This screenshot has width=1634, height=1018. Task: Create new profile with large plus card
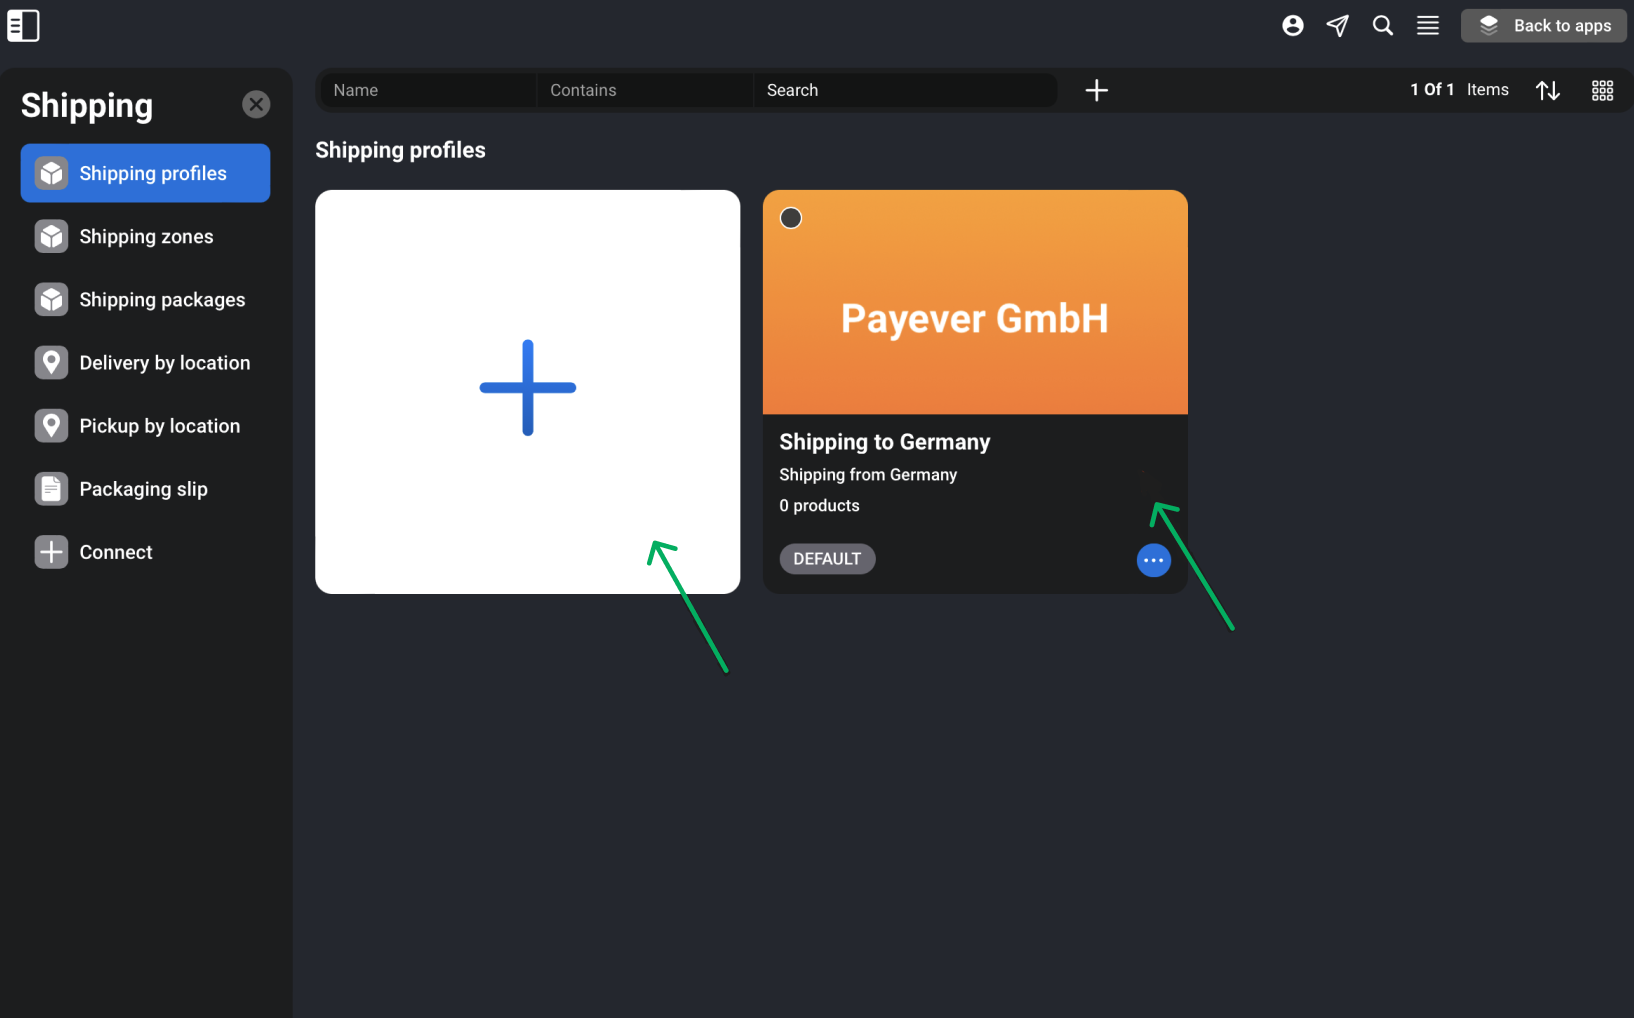pyautogui.click(x=528, y=392)
